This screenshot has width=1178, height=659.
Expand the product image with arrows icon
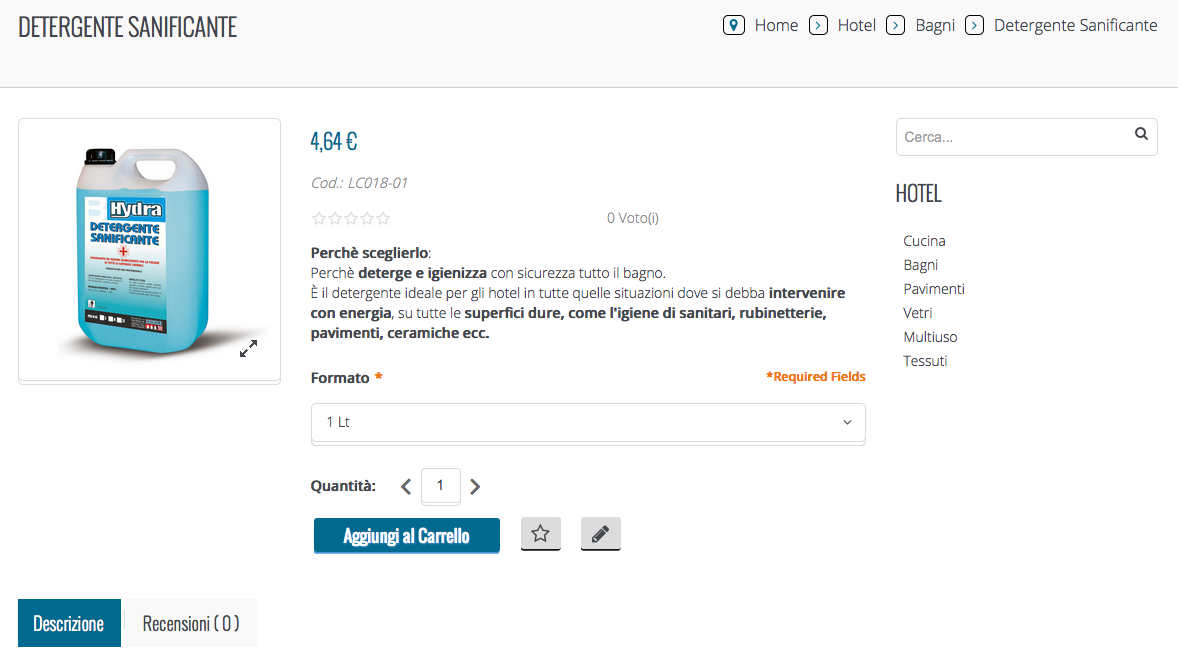[x=249, y=348]
